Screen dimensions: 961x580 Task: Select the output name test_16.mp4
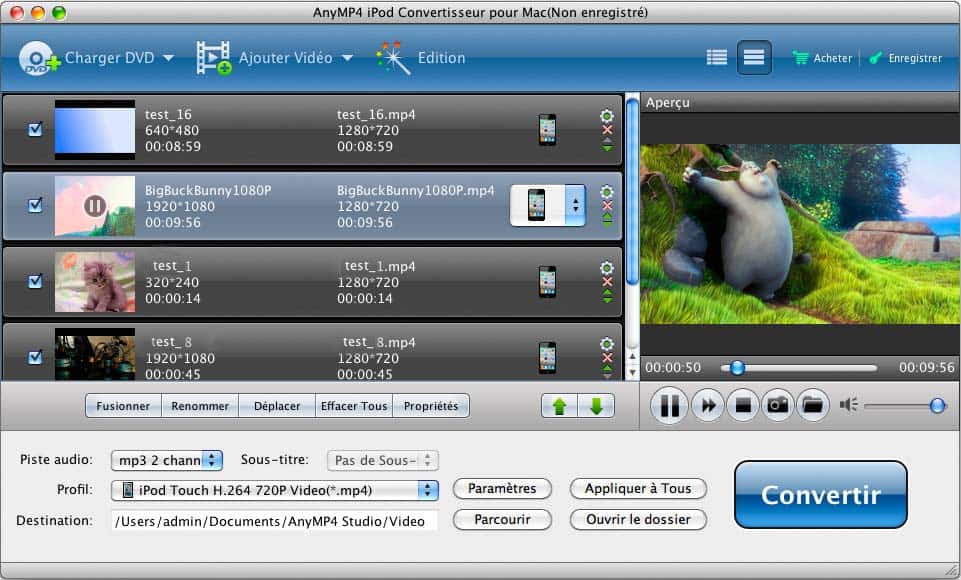pos(376,114)
